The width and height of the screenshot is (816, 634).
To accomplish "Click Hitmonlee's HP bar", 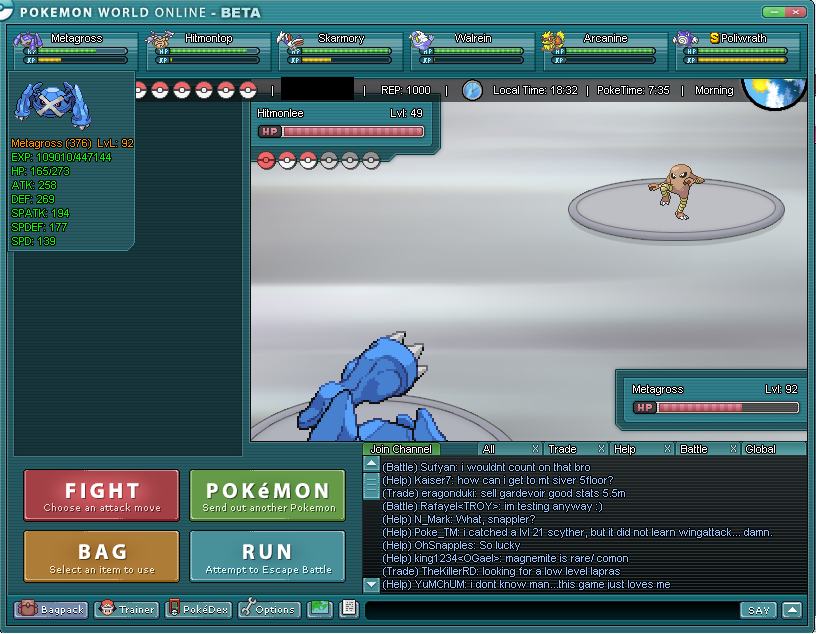I will [x=341, y=132].
